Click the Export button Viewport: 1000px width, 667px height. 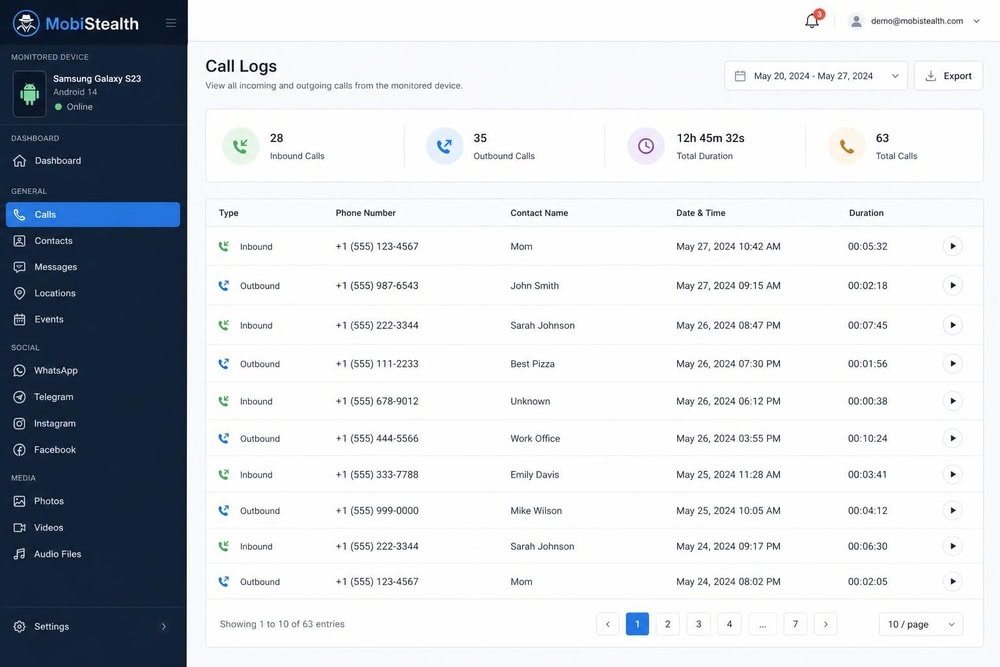point(948,76)
